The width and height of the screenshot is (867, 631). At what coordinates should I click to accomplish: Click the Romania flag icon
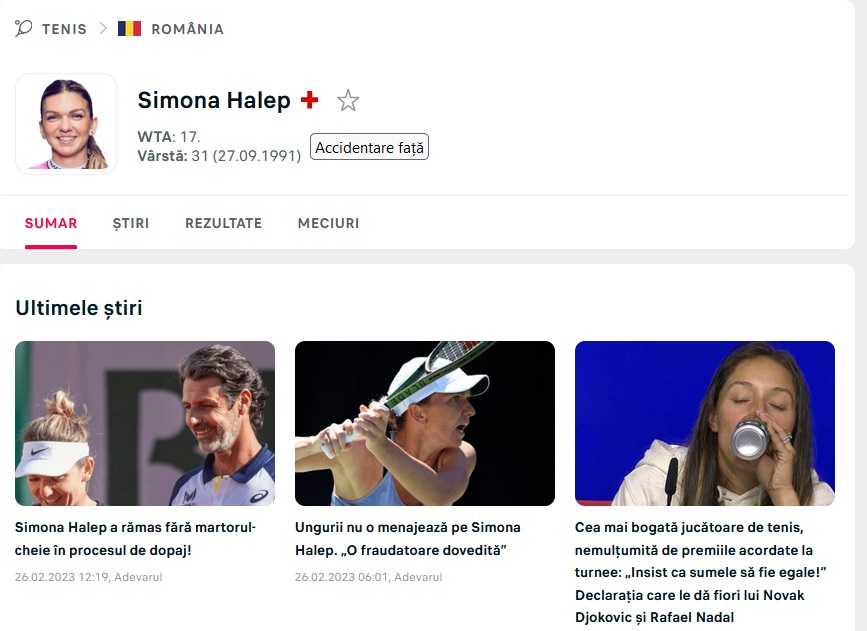pos(129,28)
